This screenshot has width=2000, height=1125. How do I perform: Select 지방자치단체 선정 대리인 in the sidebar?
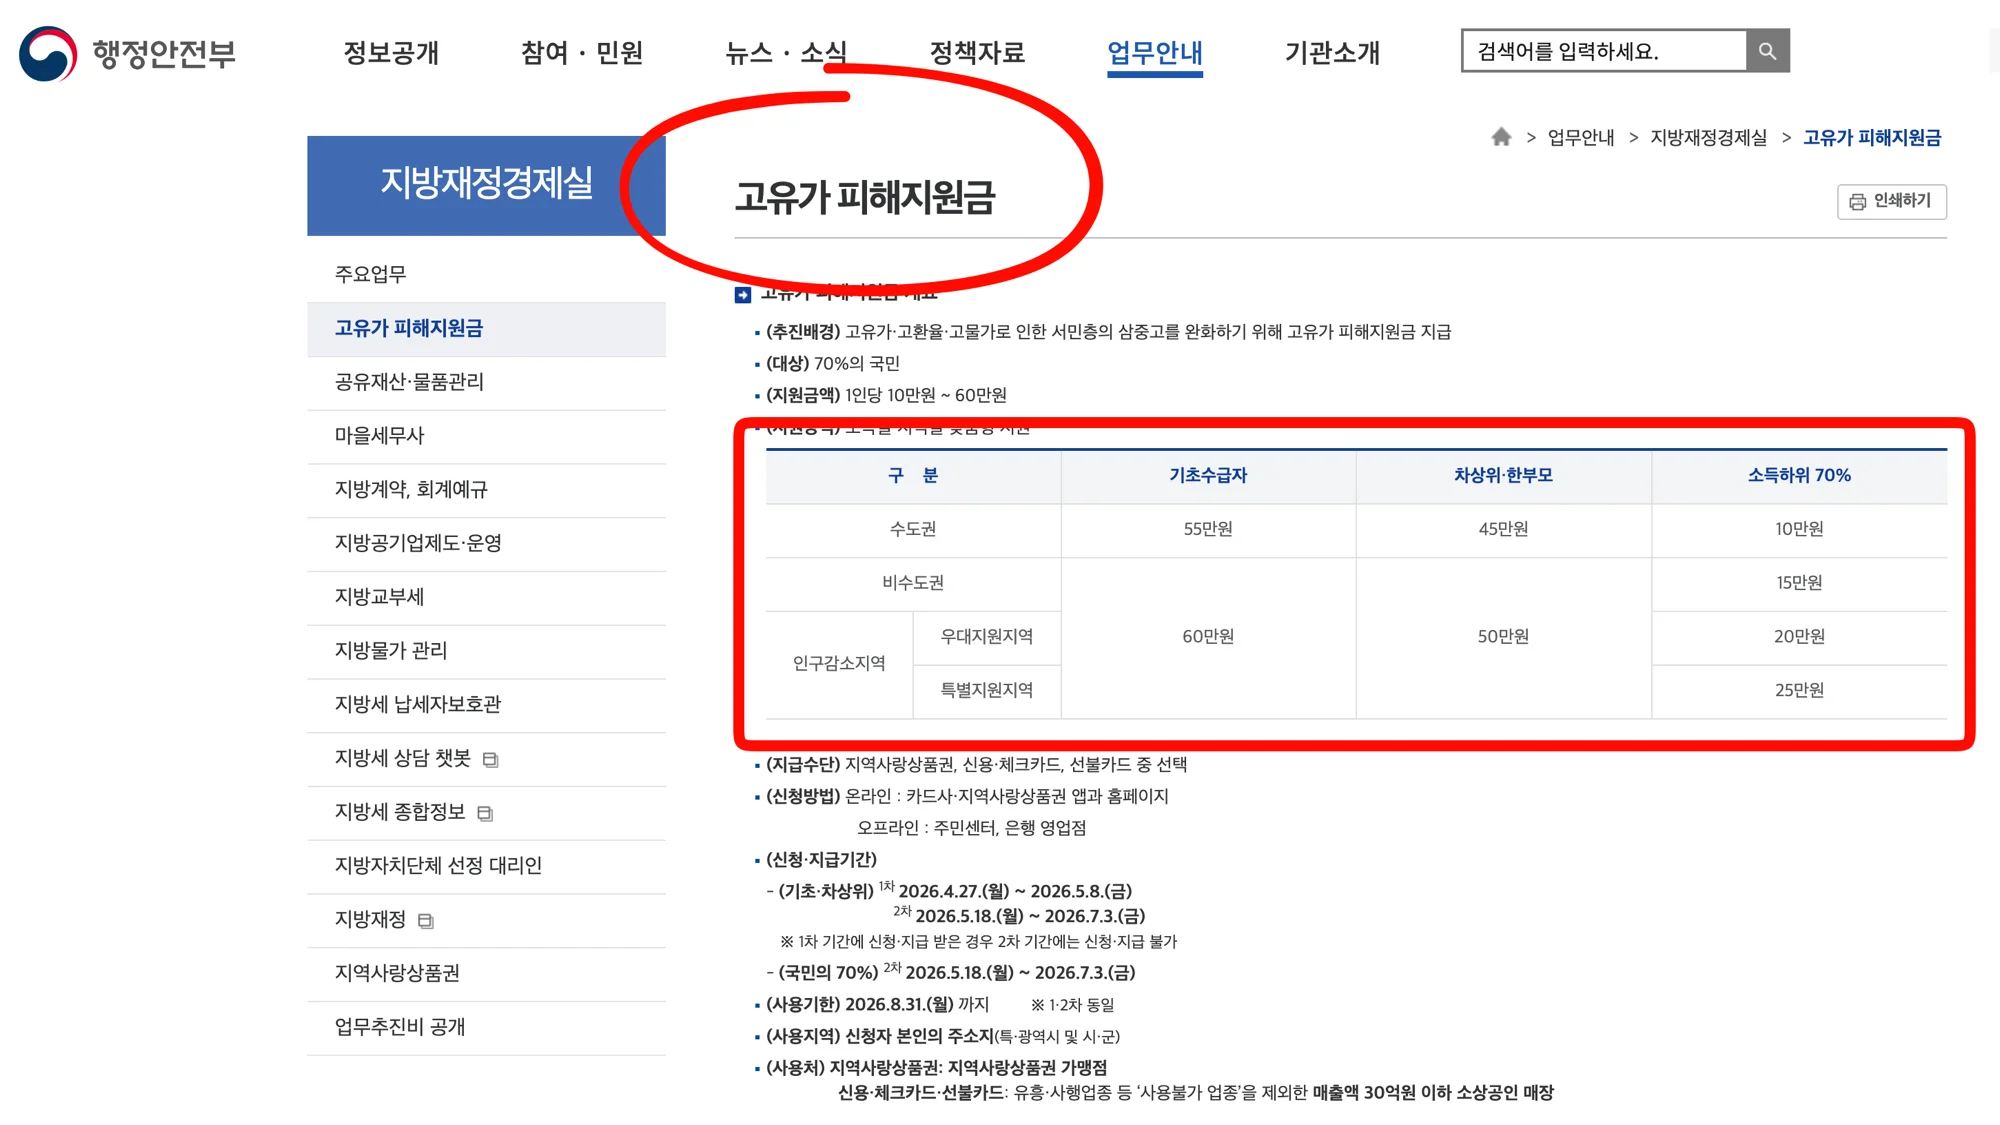coord(486,866)
